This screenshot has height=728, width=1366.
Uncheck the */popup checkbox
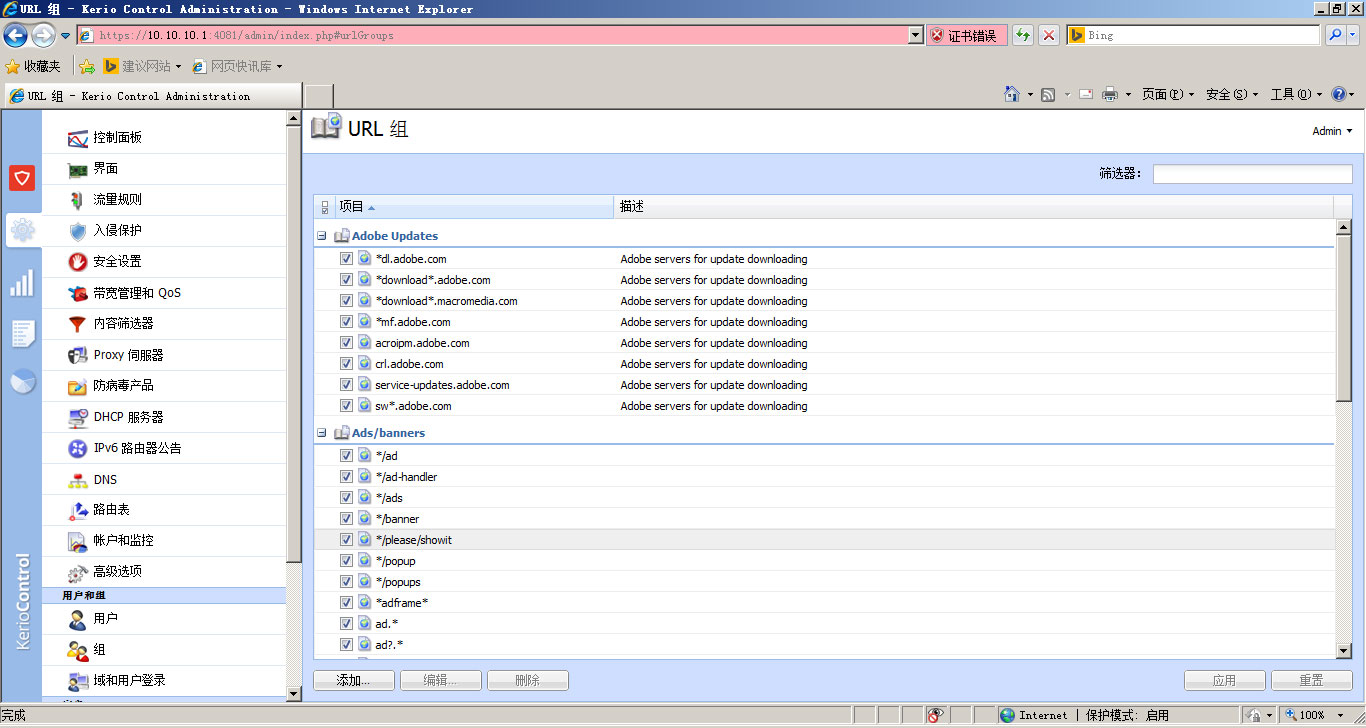tap(346, 560)
